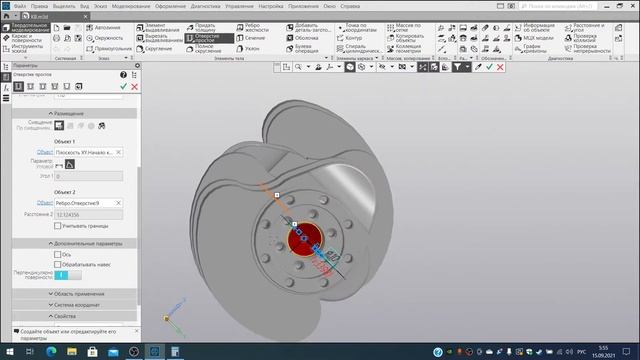Open the Файл menu
This screenshot has height=360, width=640.
click(20, 6)
